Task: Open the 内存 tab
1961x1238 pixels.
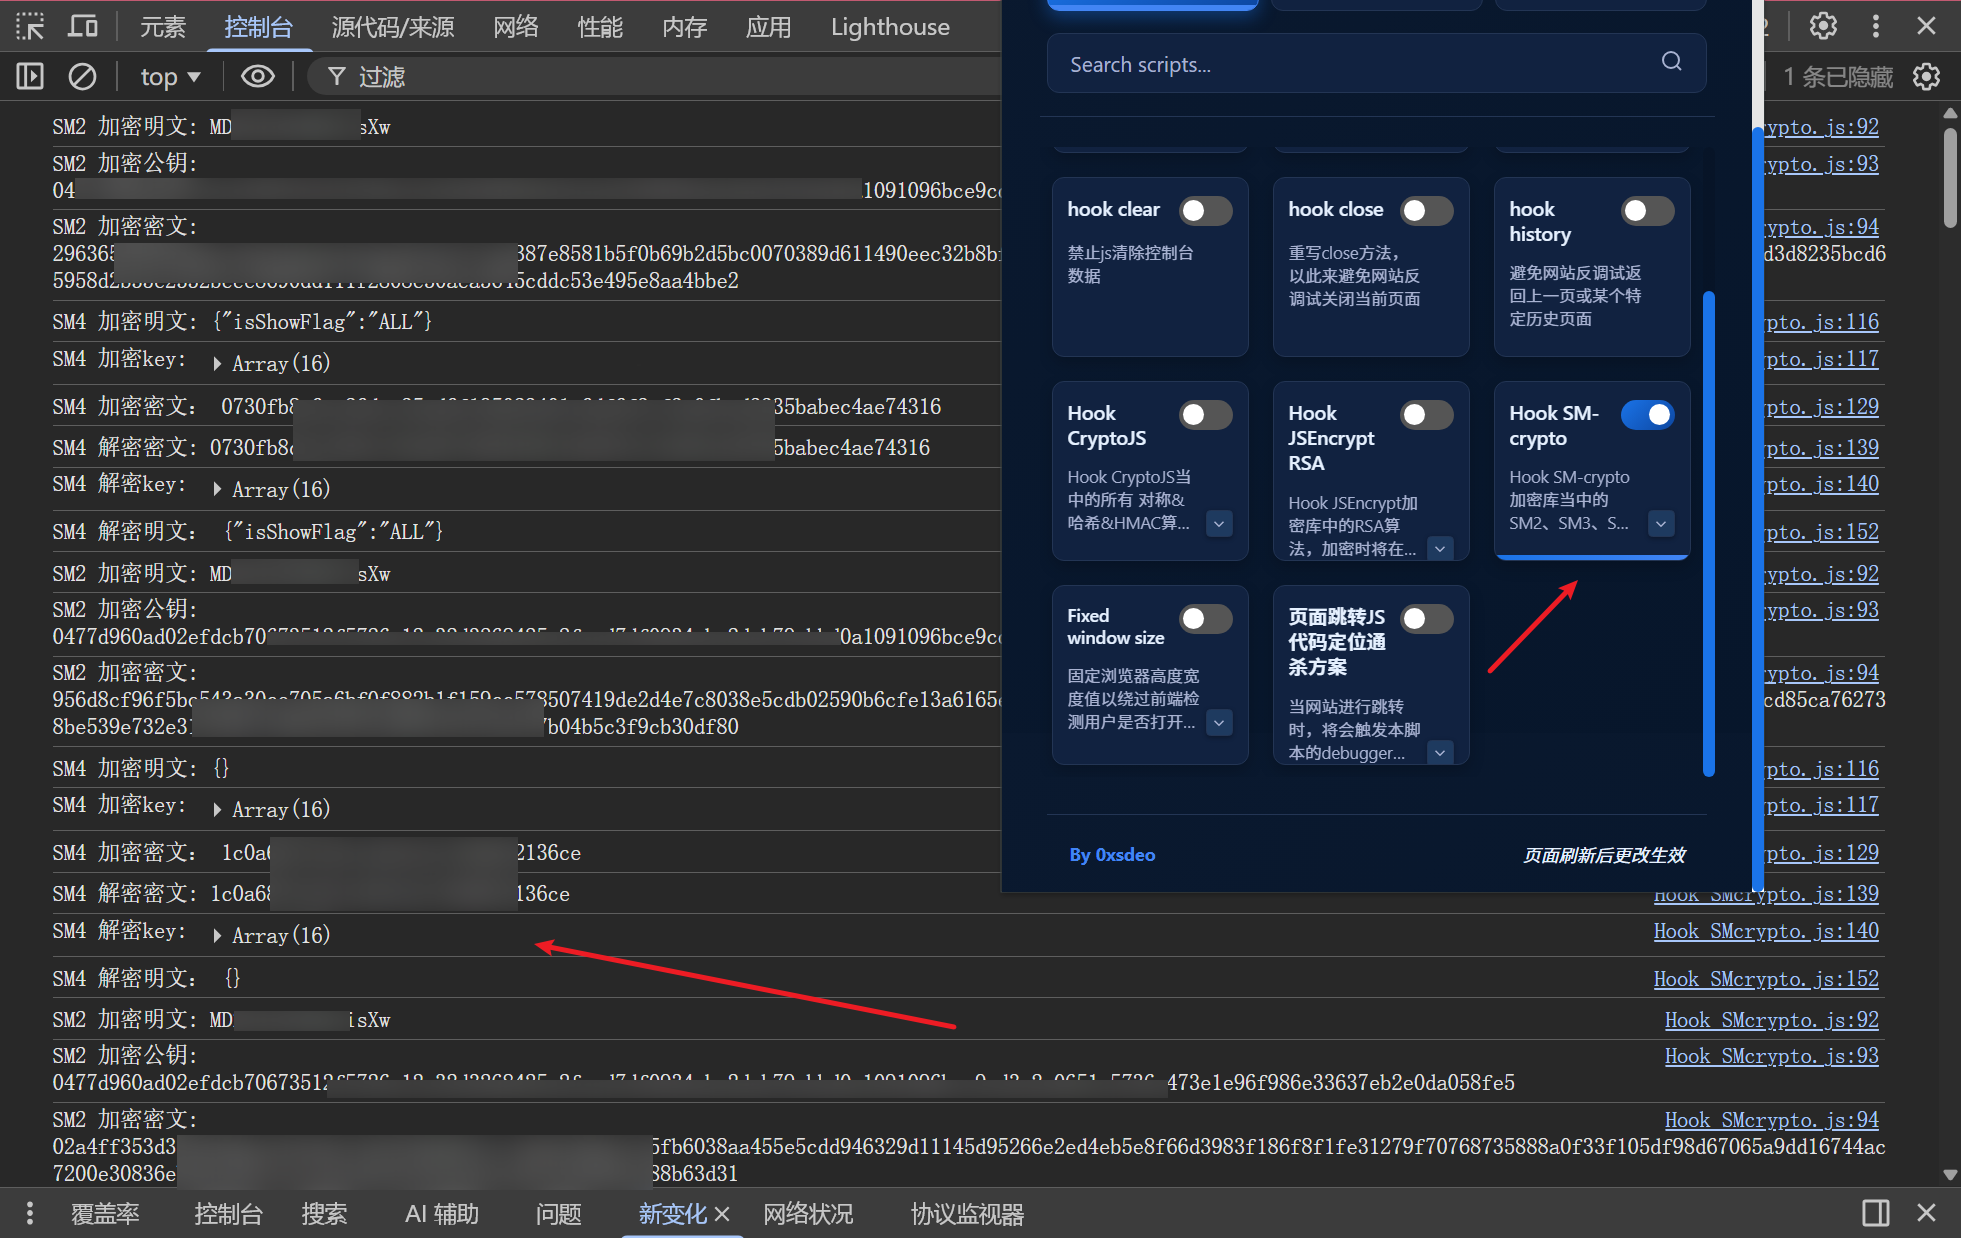Action: click(x=684, y=27)
